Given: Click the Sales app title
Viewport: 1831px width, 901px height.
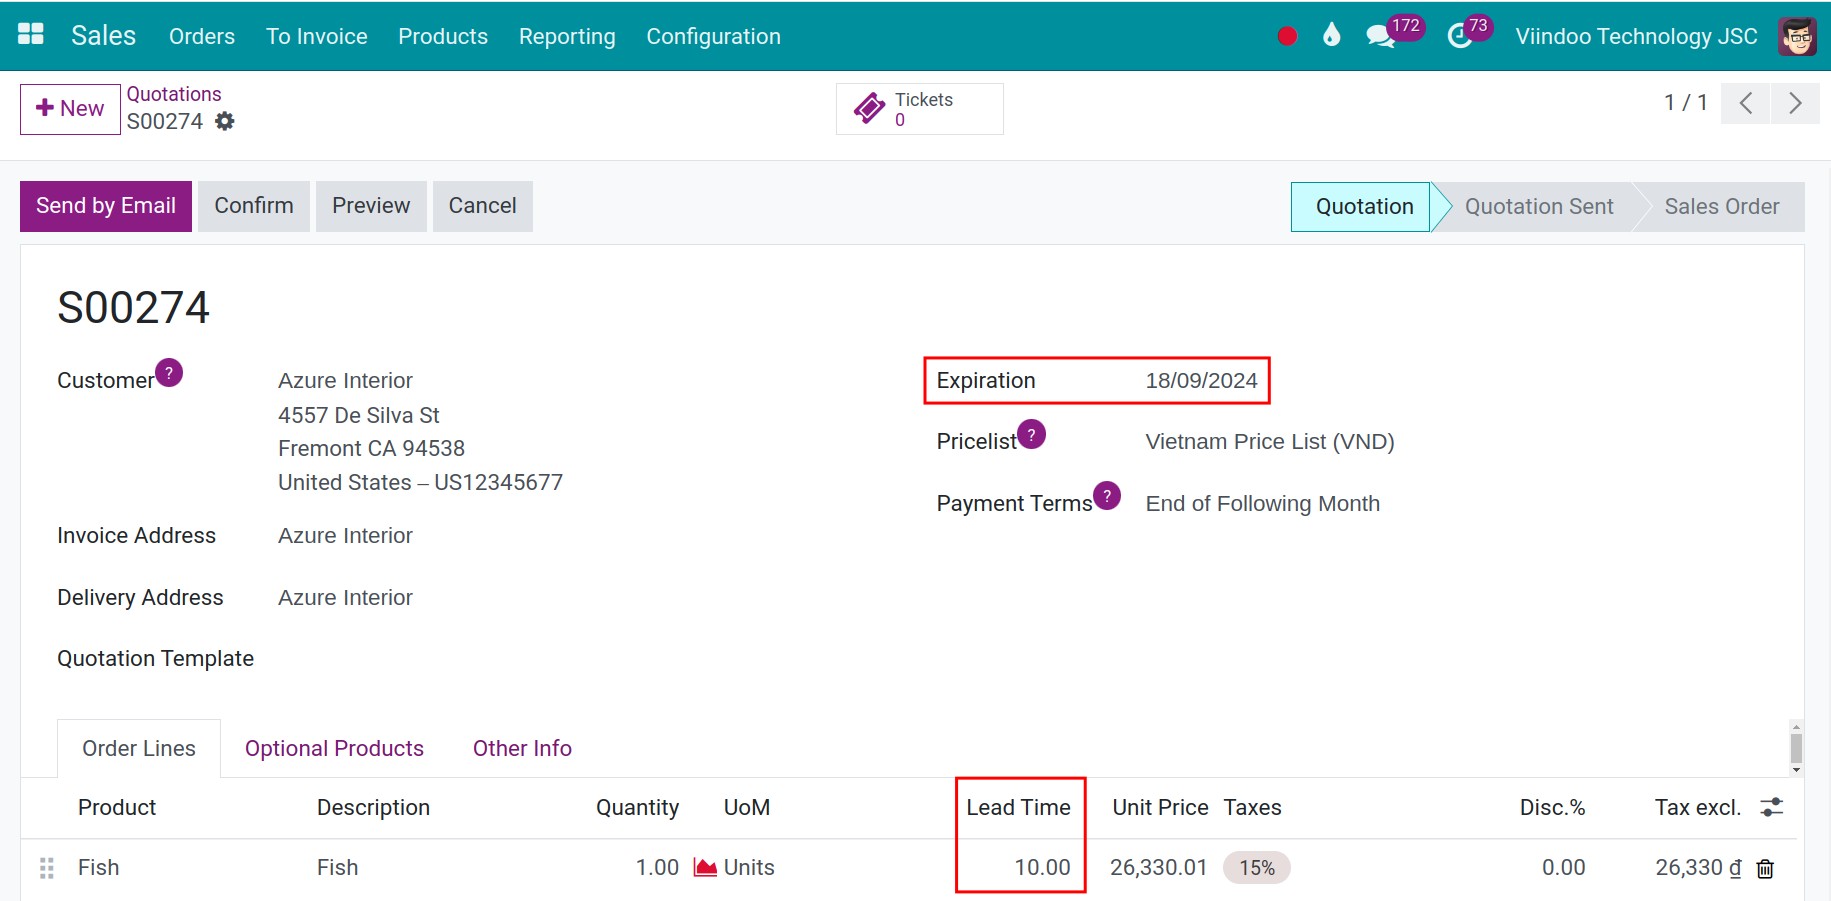Looking at the screenshot, I should pos(103,35).
